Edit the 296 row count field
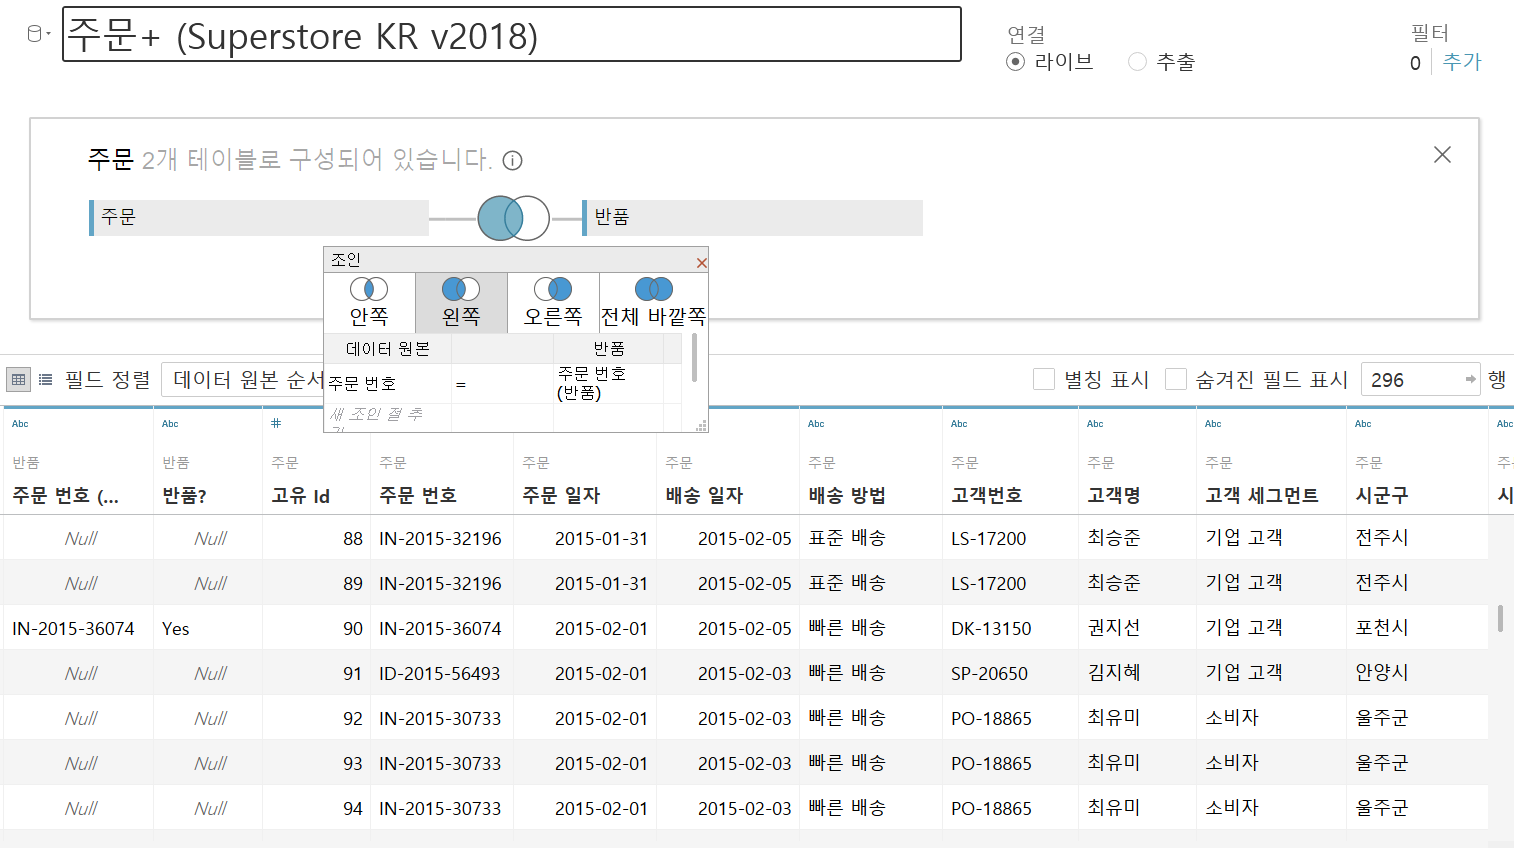This screenshot has width=1514, height=848. (x=1412, y=379)
